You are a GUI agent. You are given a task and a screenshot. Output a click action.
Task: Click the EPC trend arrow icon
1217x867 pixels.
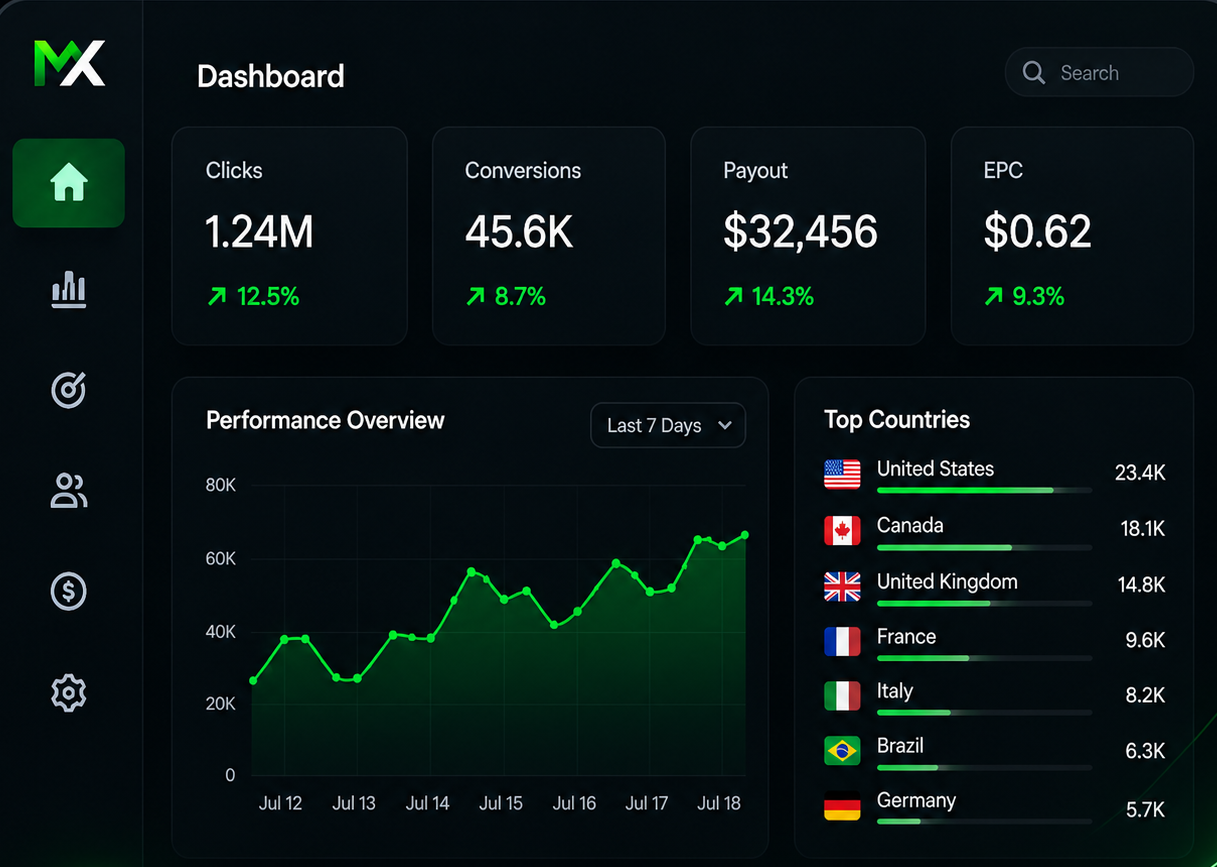pos(994,296)
